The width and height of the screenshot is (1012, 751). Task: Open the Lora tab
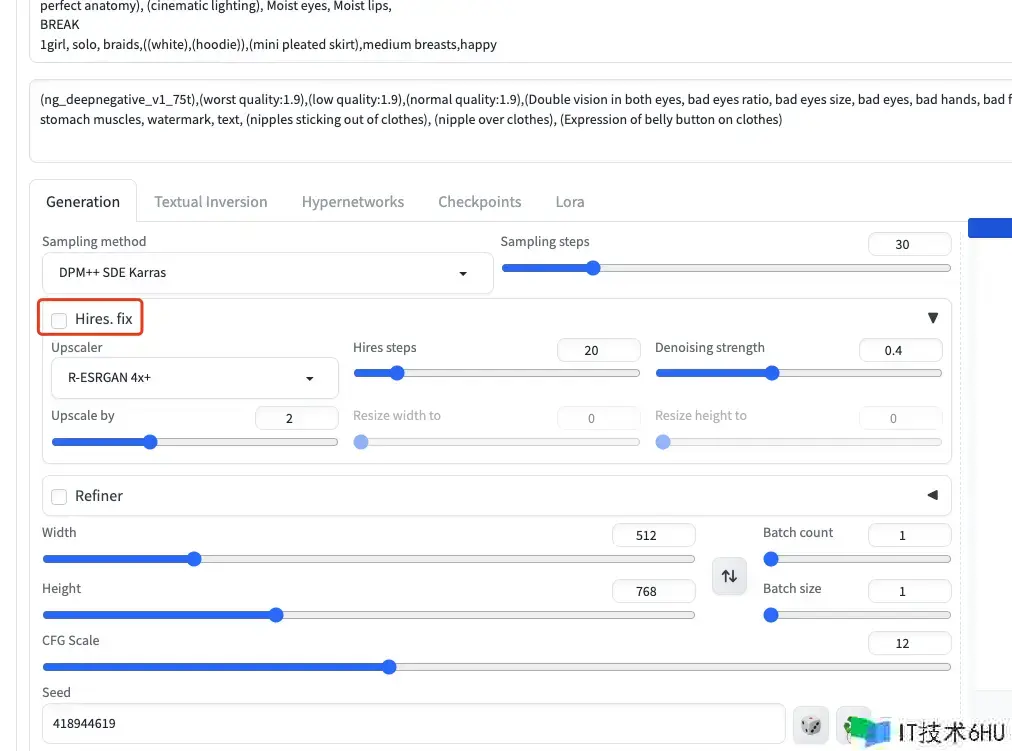pyautogui.click(x=570, y=202)
